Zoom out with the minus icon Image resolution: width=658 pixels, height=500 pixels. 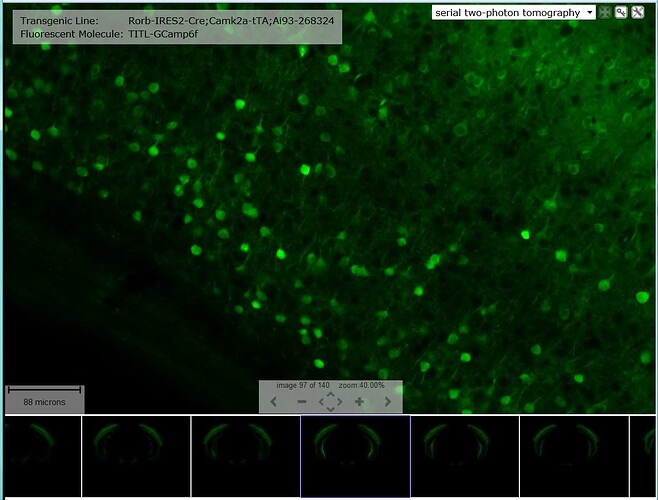click(302, 402)
